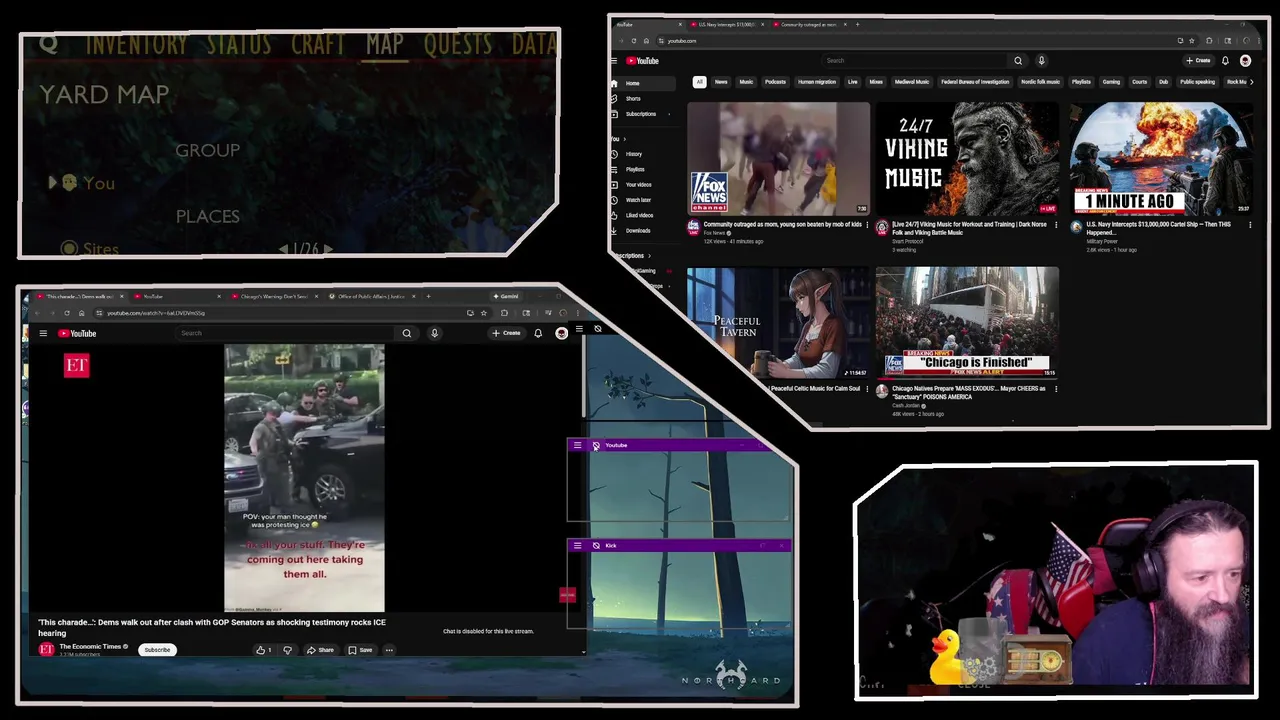Dislike the Dems walk out video
Viewport: 1280px width, 720px height.
[287, 650]
